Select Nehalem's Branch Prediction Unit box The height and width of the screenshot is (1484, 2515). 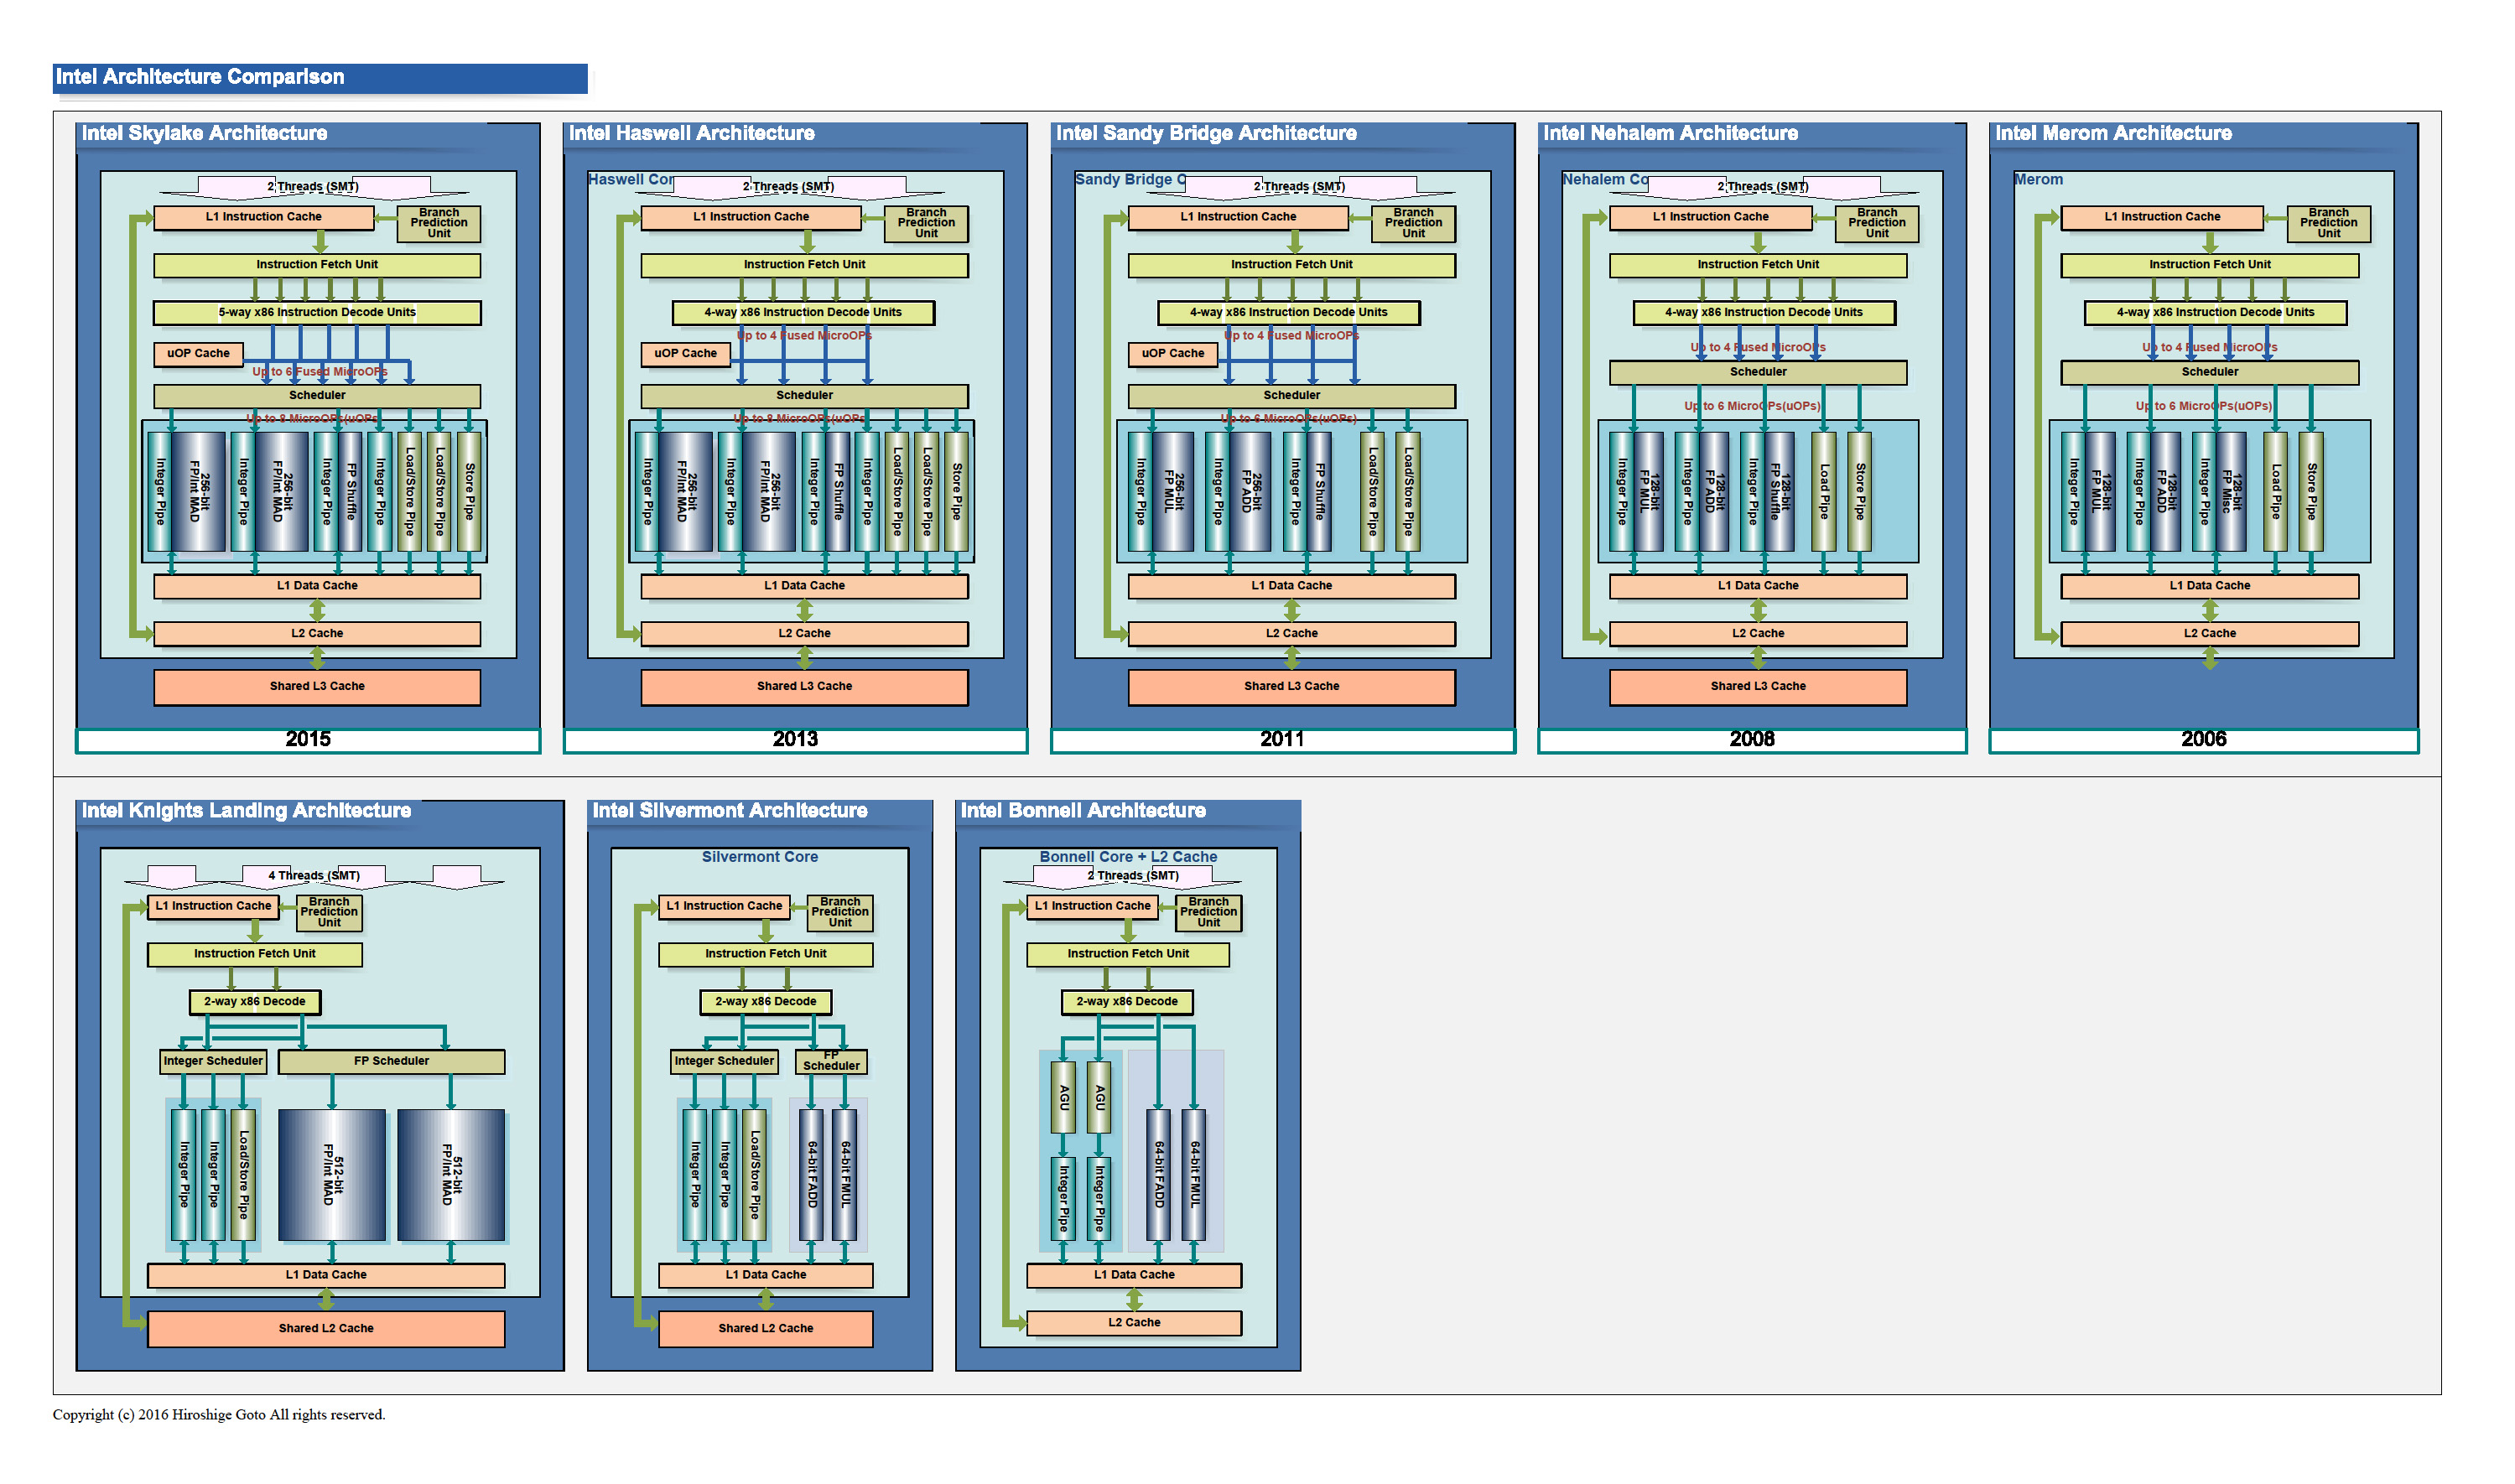(1878, 223)
